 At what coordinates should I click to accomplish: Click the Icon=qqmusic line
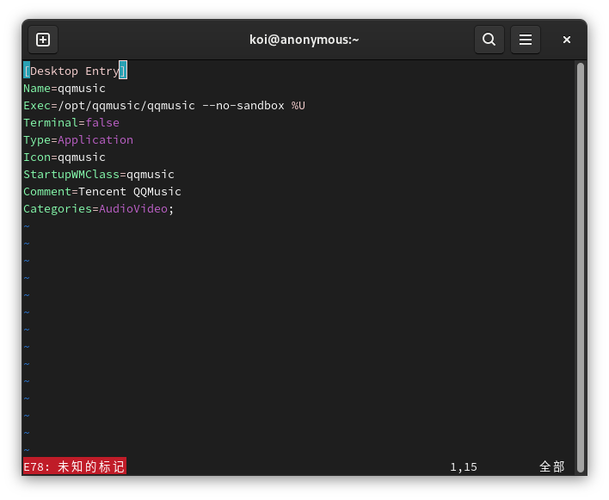pos(64,157)
